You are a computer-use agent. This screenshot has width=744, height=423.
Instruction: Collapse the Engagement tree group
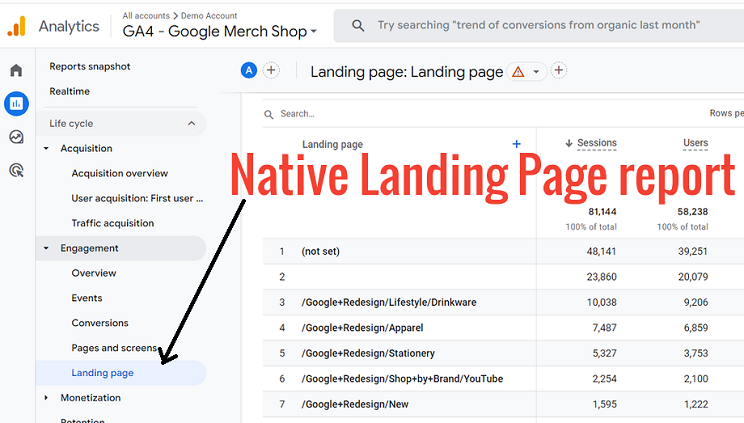point(46,248)
